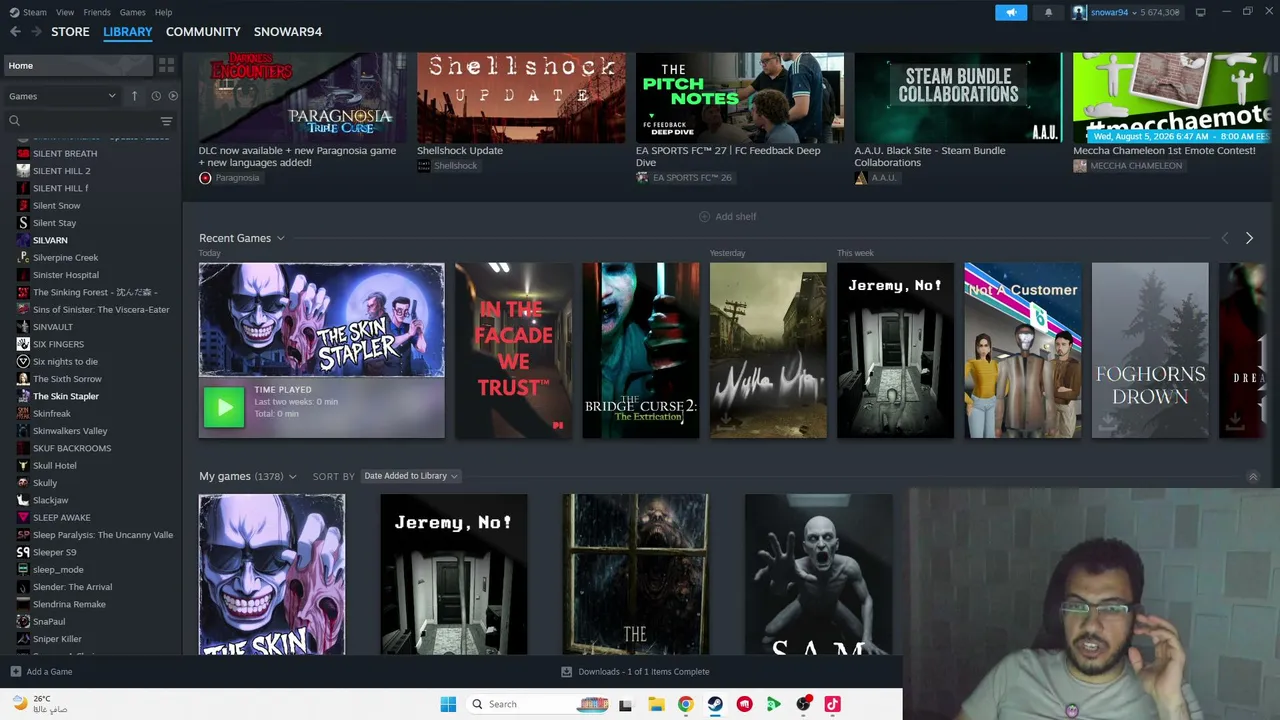
Task: Click the Paragnosia icon under the news card
Action: click(205, 178)
